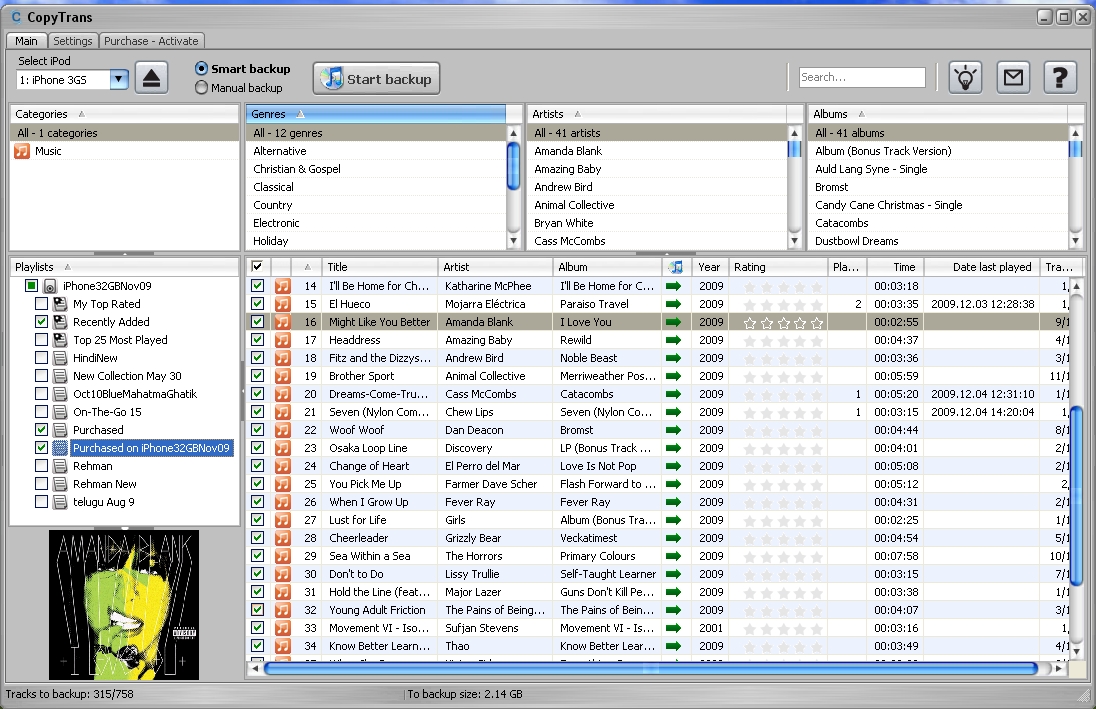This screenshot has height=709, width=1096.
Task: Select playlist Purchased on iPhone32GBNov09
Action: 151,448
